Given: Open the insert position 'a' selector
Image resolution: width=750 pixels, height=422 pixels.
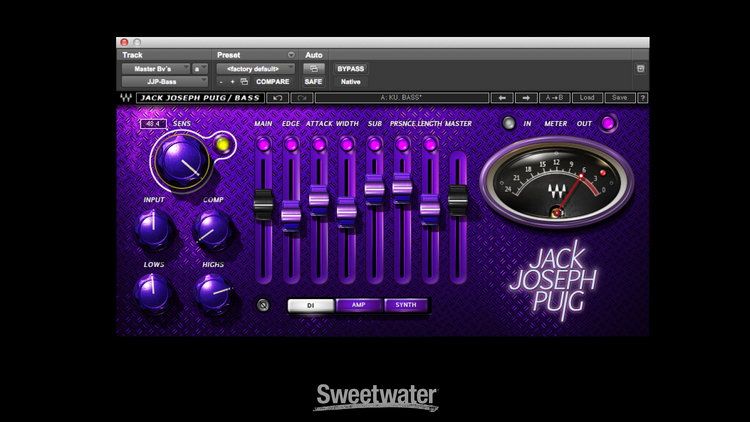Looking at the screenshot, I should click(200, 69).
